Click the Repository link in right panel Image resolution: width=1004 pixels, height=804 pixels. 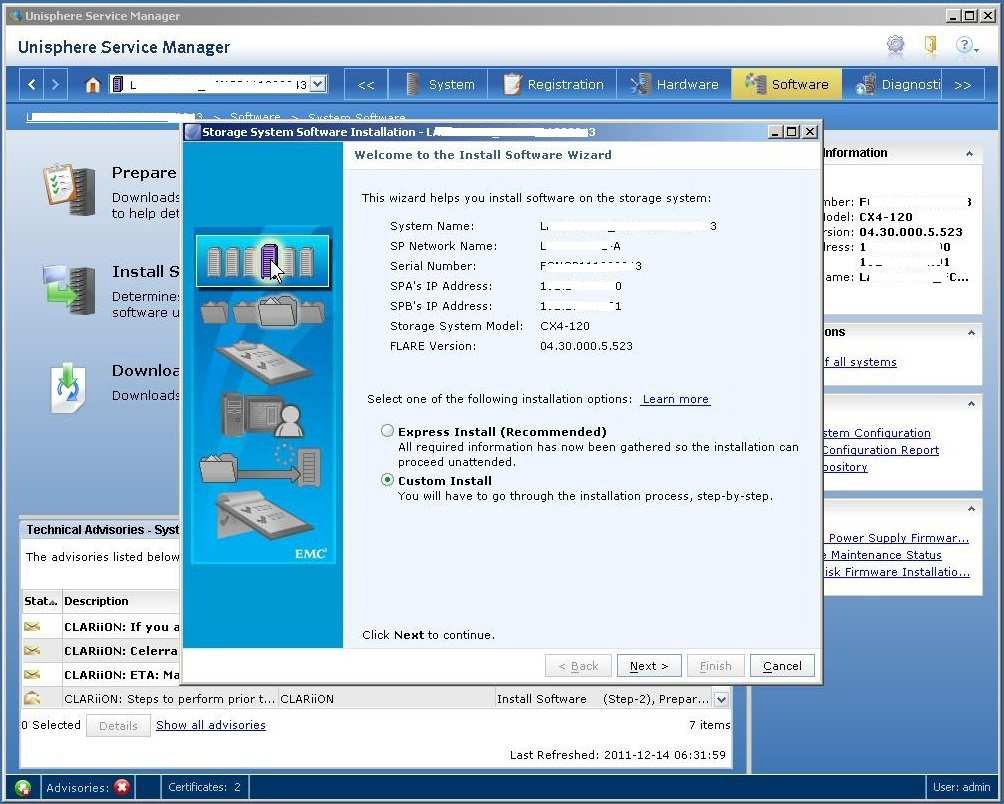click(845, 467)
